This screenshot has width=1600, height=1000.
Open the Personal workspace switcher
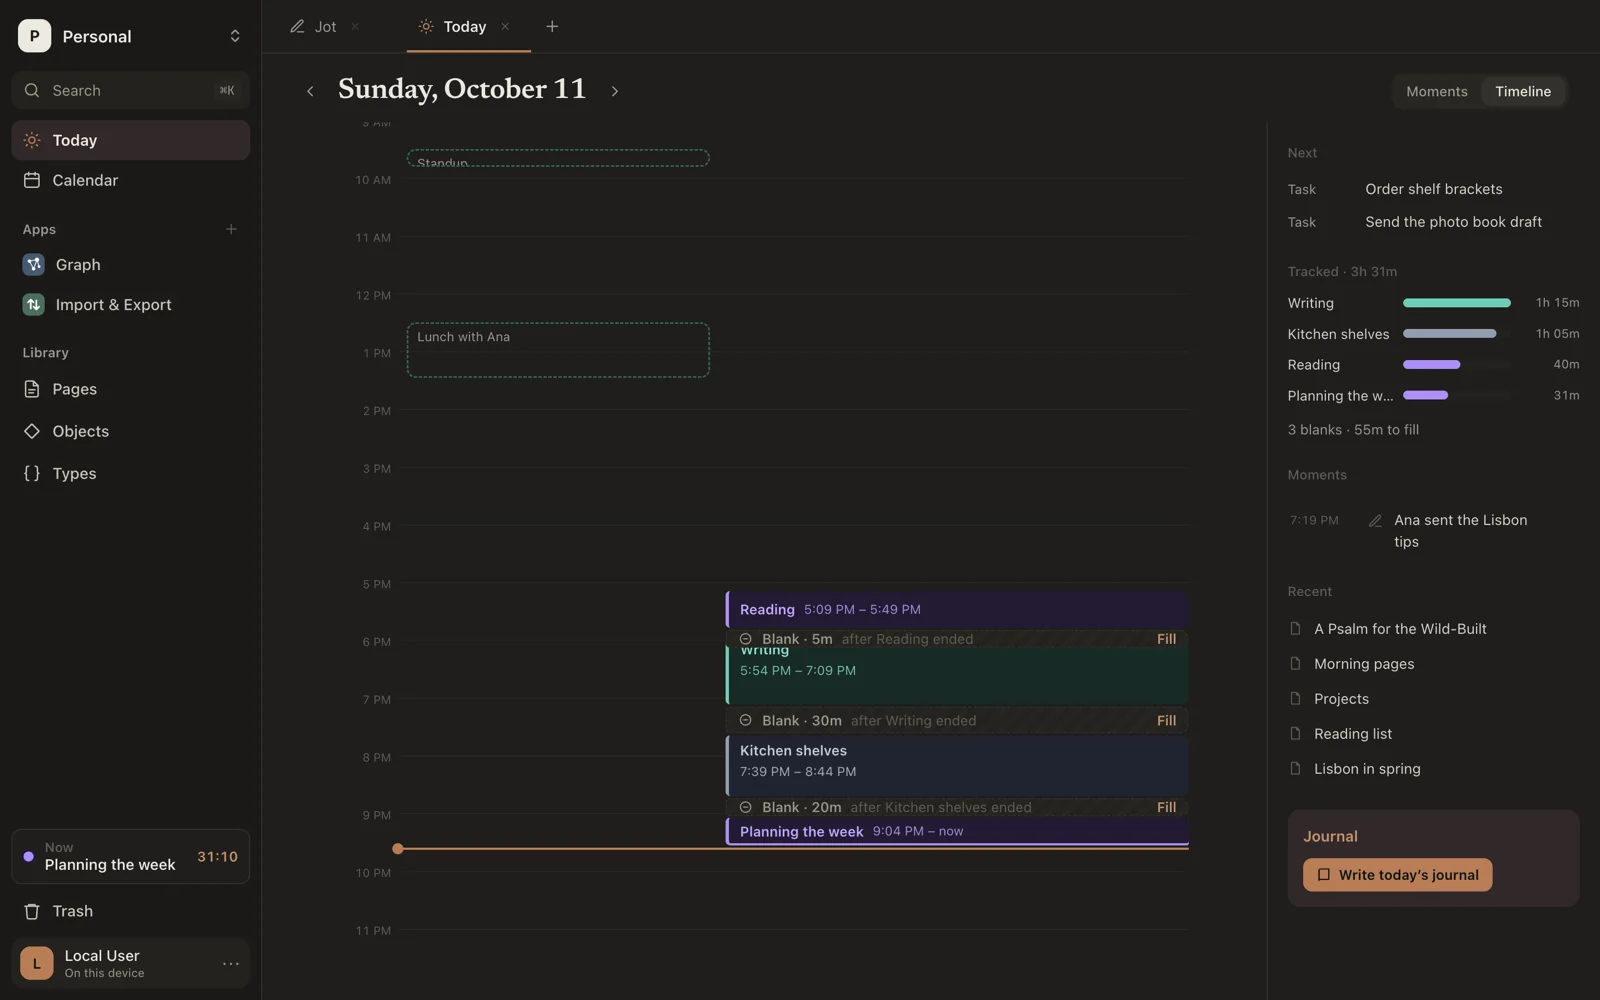tap(130, 36)
